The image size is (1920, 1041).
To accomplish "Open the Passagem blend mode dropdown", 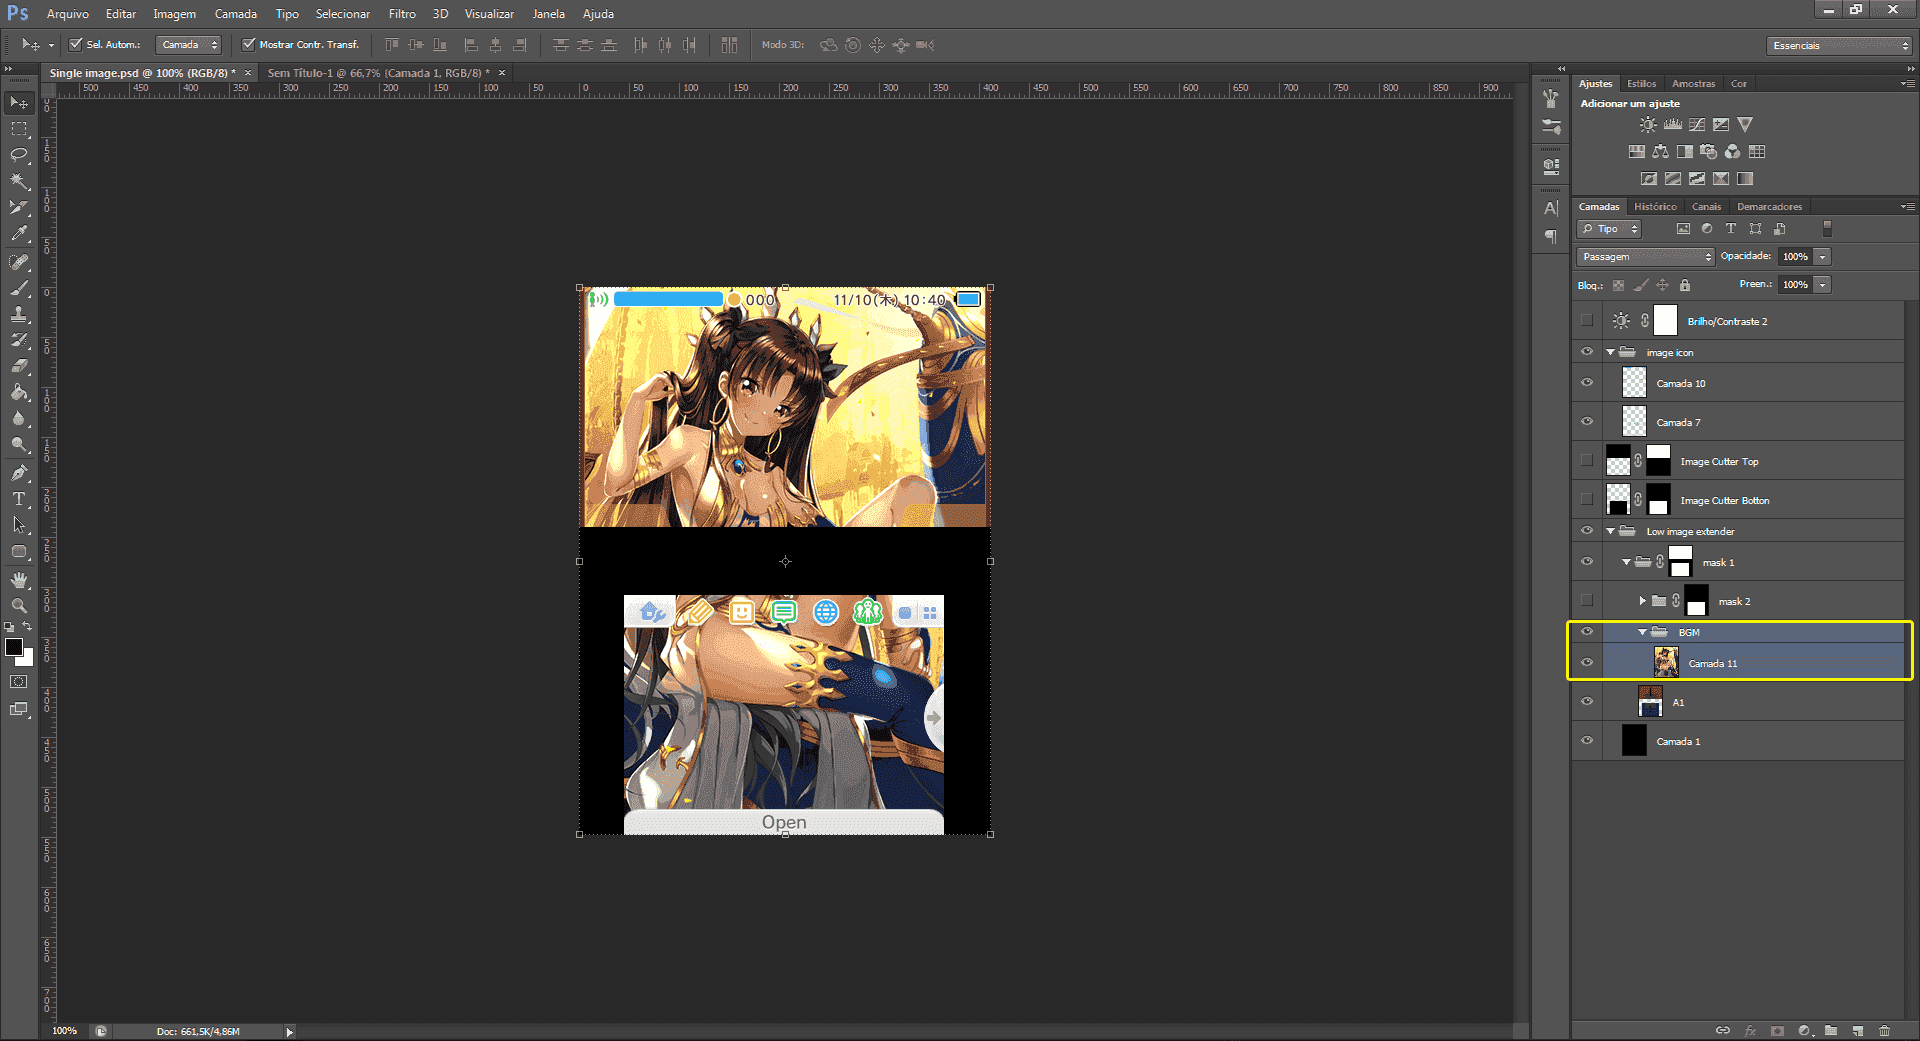I will [1645, 257].
